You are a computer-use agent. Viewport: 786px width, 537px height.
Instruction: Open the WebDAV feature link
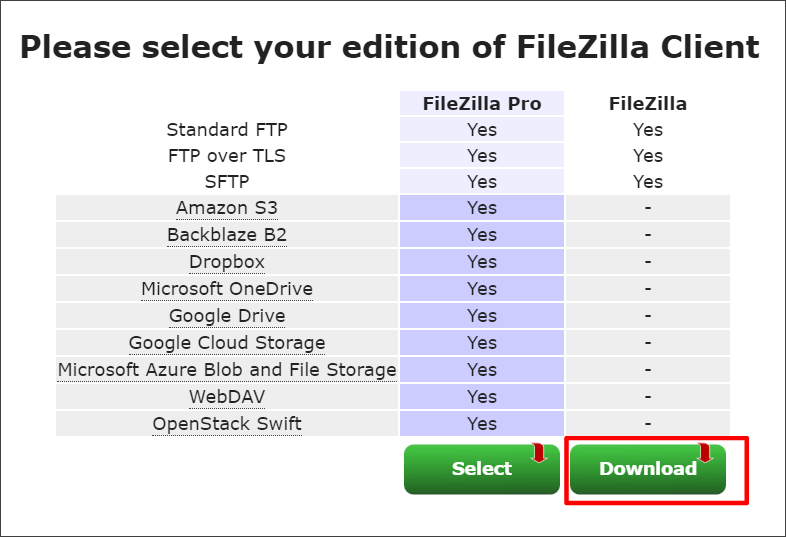227,397
